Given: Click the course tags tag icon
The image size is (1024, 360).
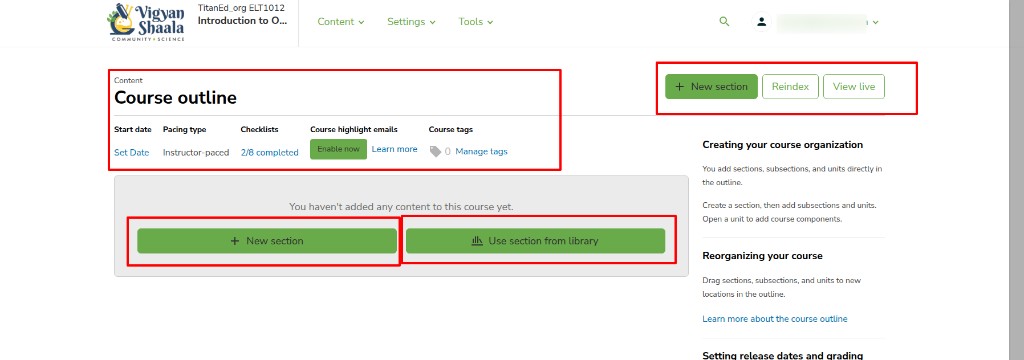Looking at the screenshot, I should 435,152.
